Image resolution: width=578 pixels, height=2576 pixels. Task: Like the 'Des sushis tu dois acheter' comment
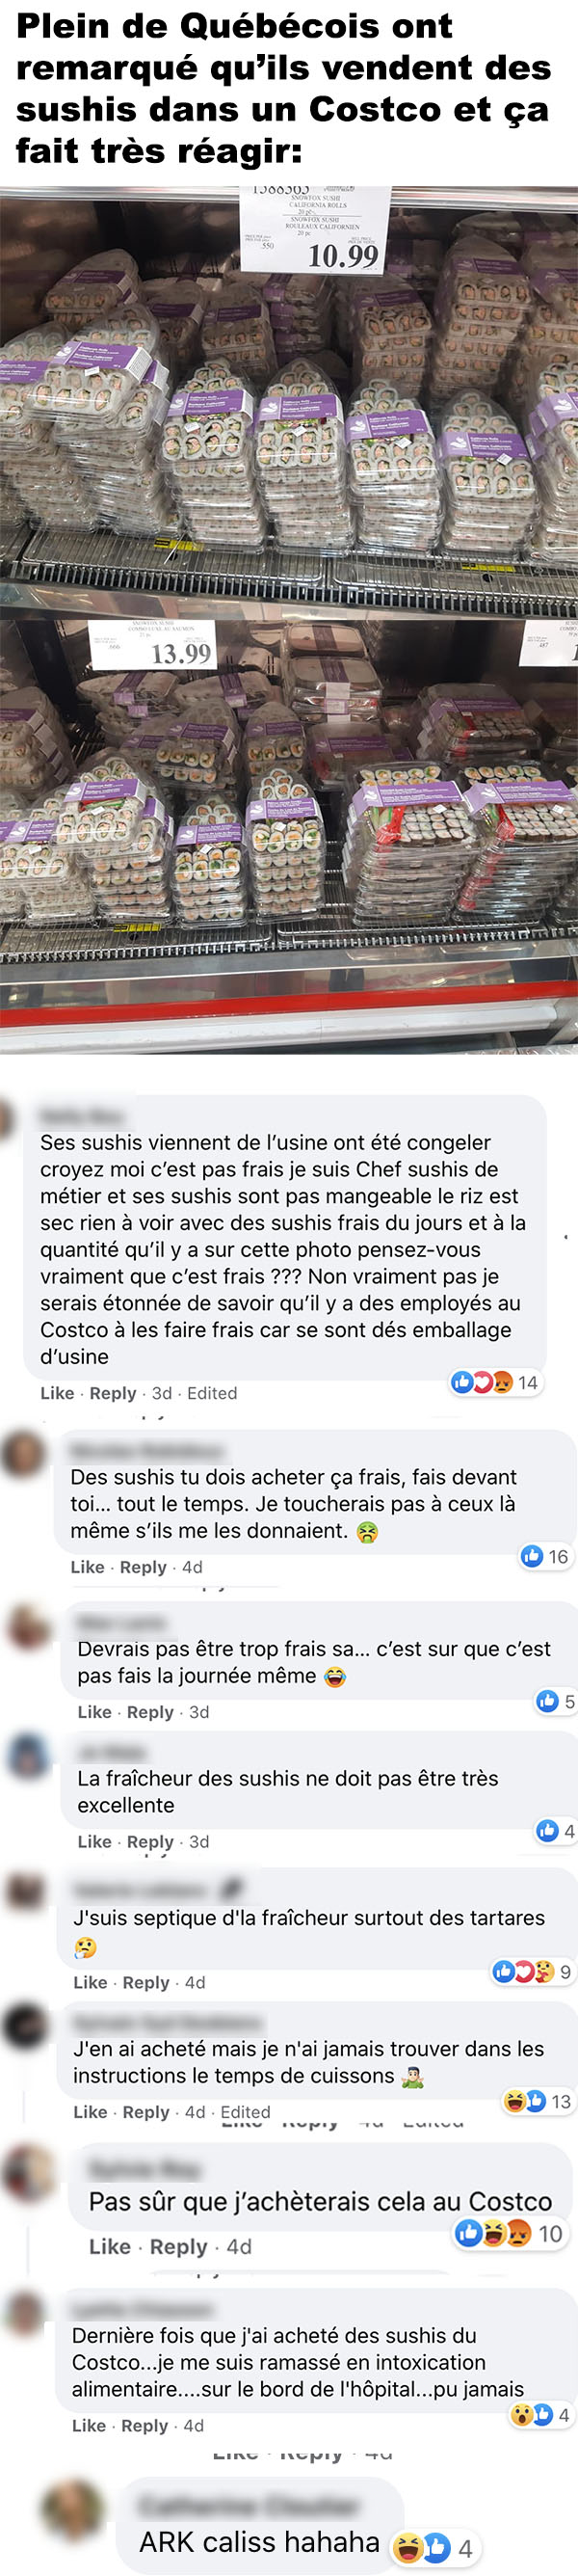pos(87,1567)
